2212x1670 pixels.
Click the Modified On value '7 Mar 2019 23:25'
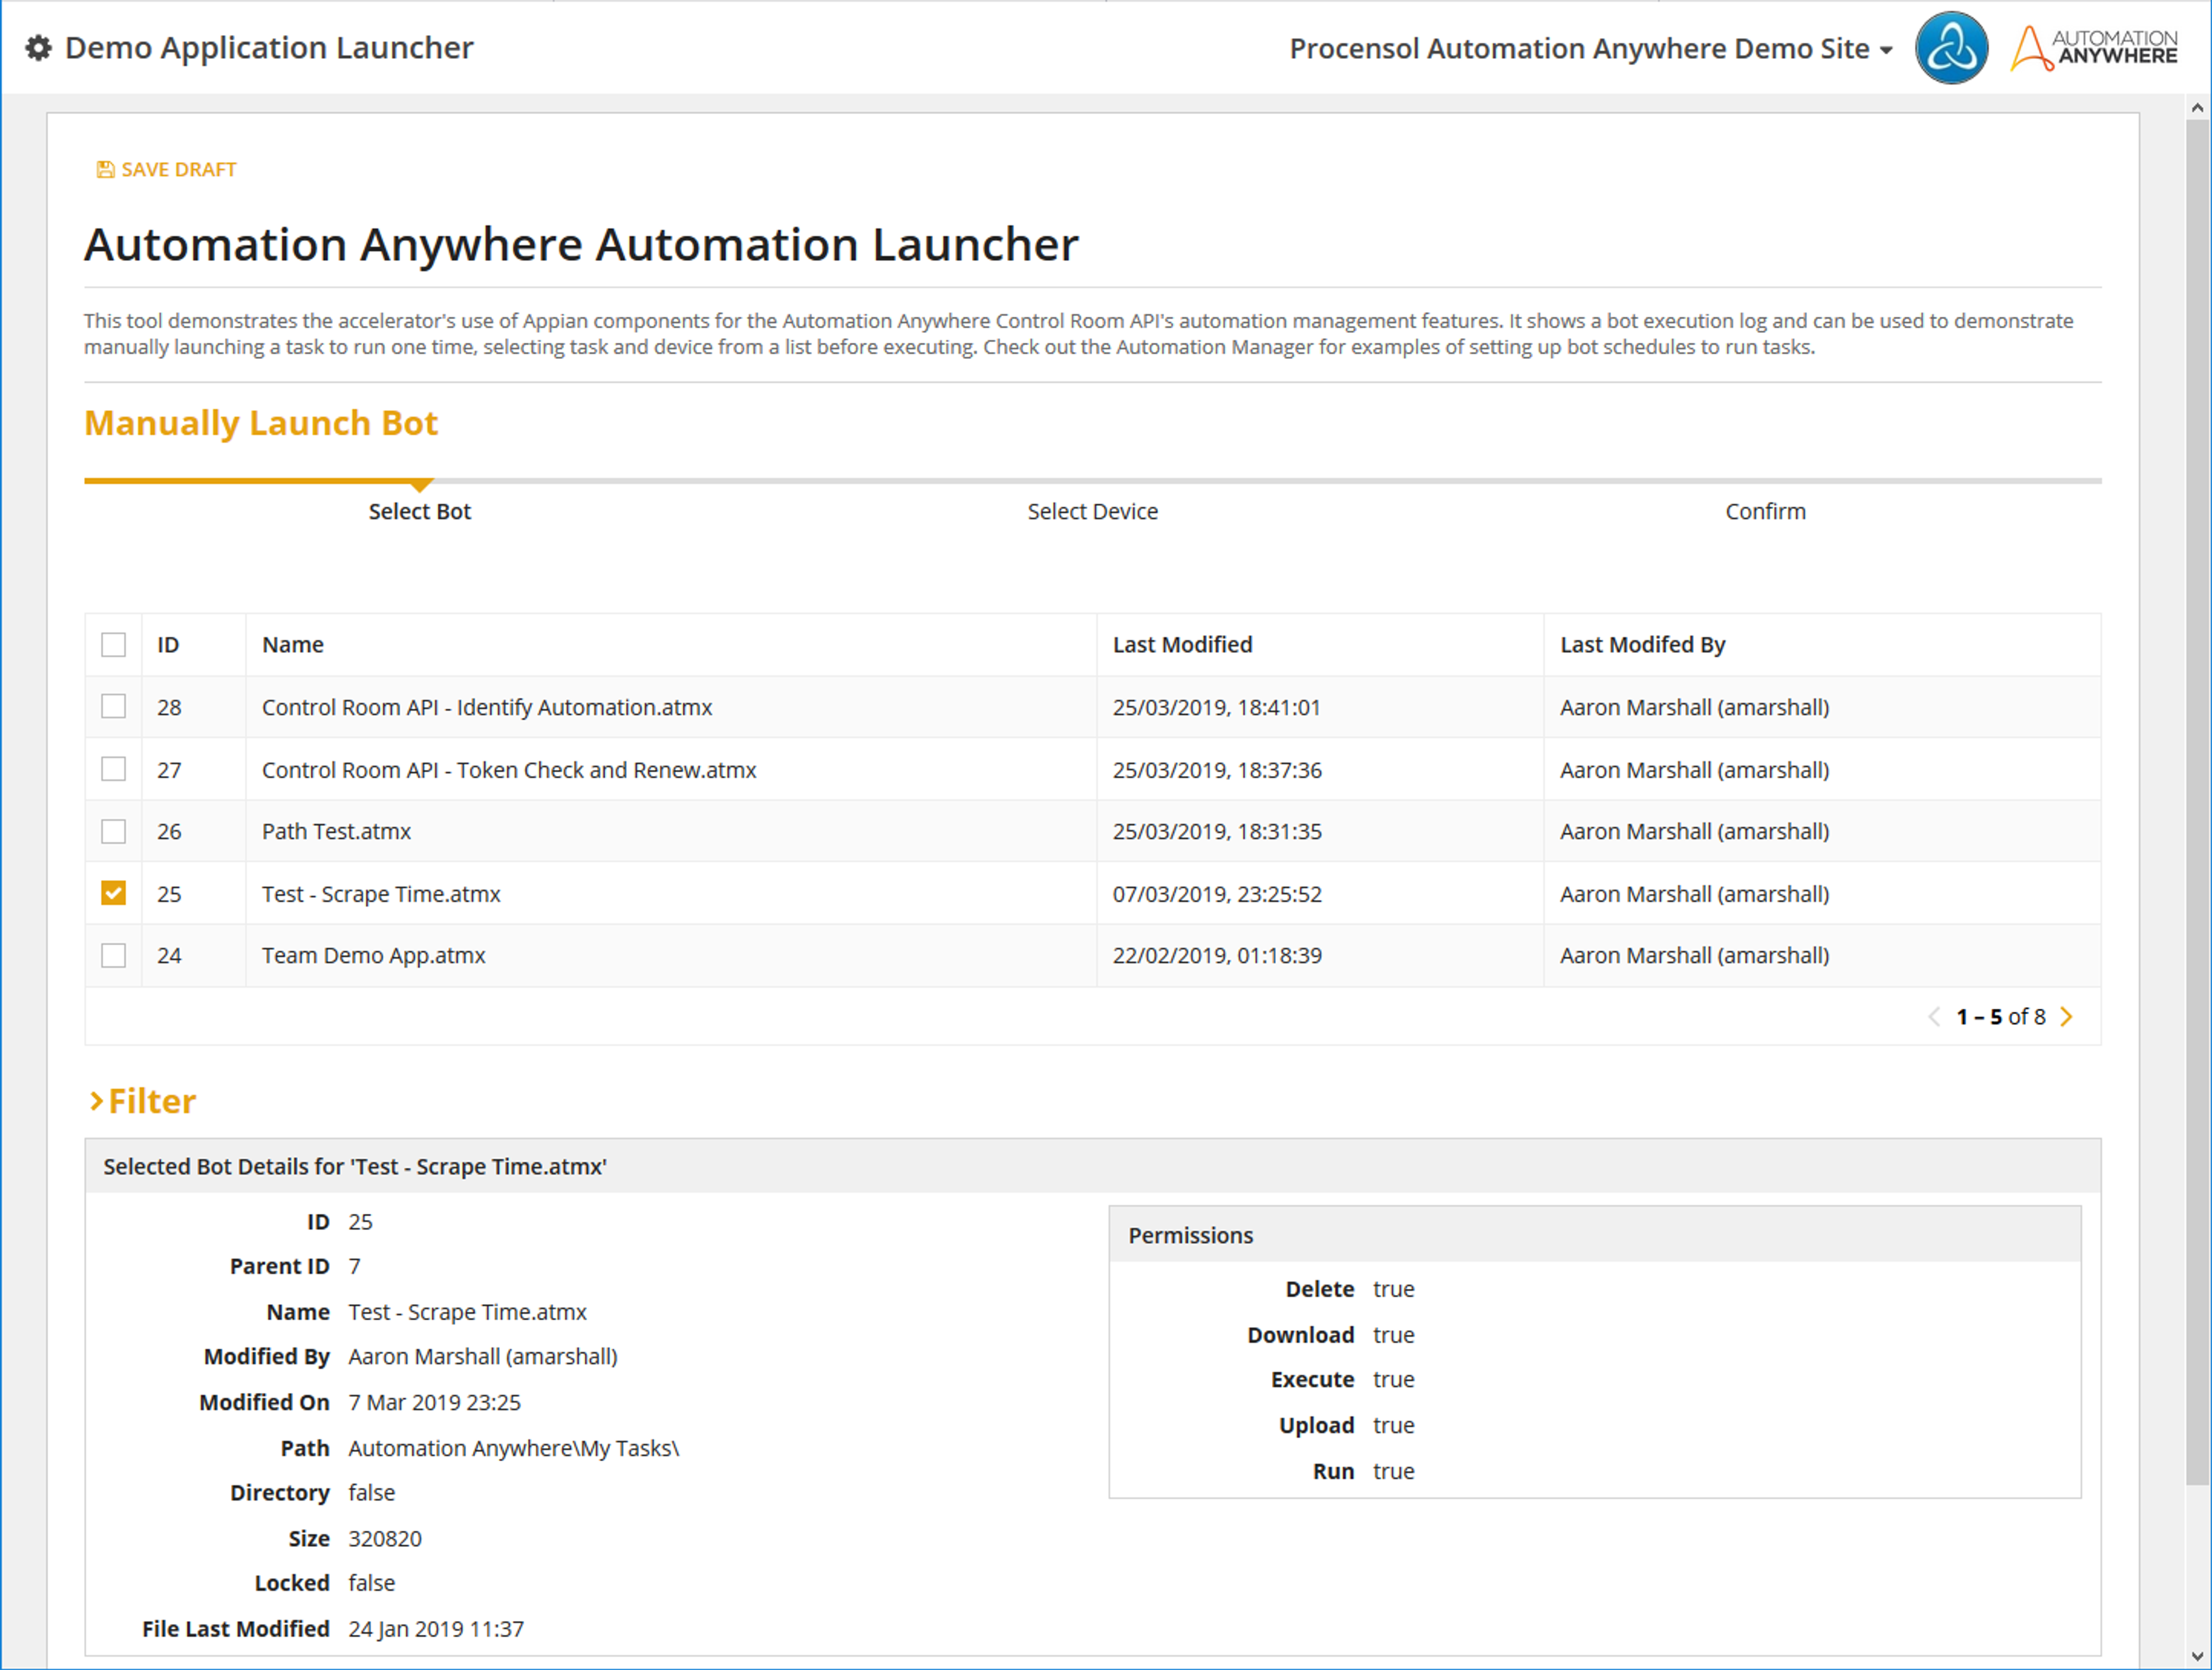click(434, 1403)
